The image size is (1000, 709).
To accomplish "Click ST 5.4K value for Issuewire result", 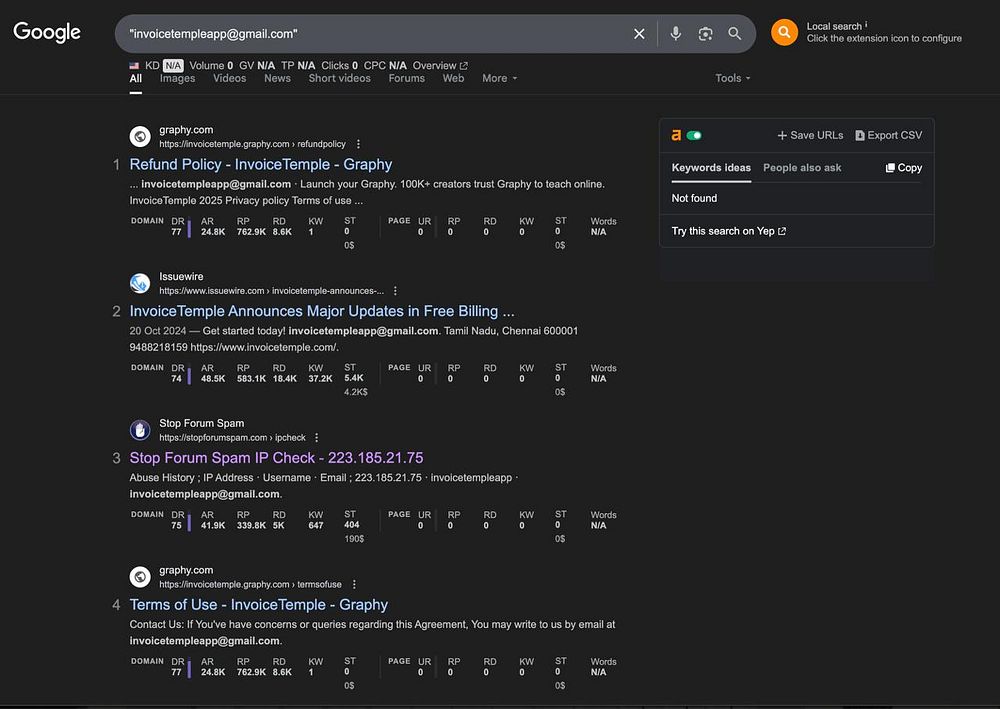I will coord(354,378).
